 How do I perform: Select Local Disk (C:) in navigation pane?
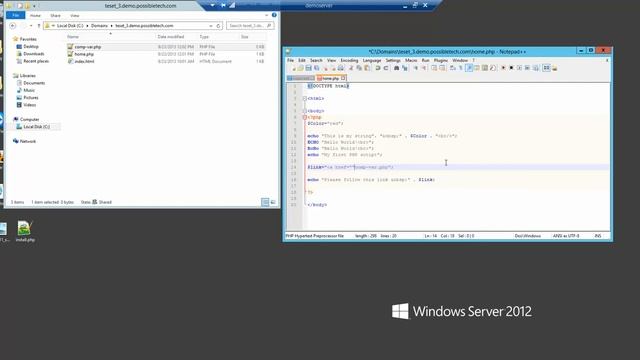coord(36,127)
